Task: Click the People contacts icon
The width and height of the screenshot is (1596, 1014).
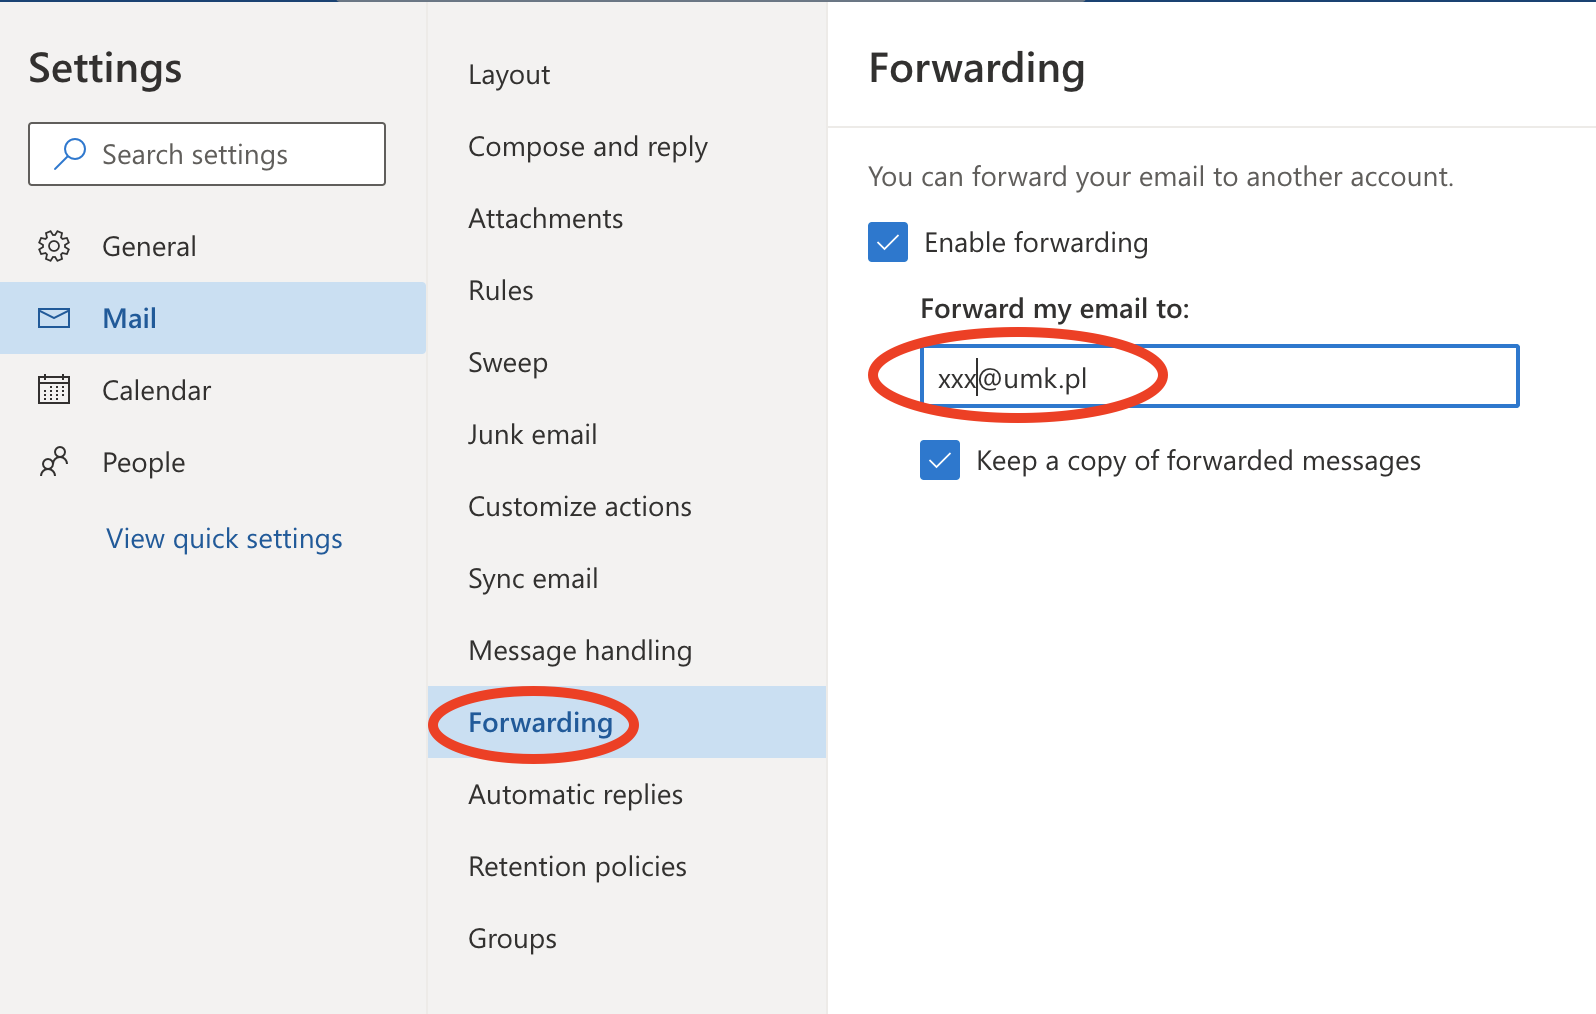Action: [x=54, y=462]
